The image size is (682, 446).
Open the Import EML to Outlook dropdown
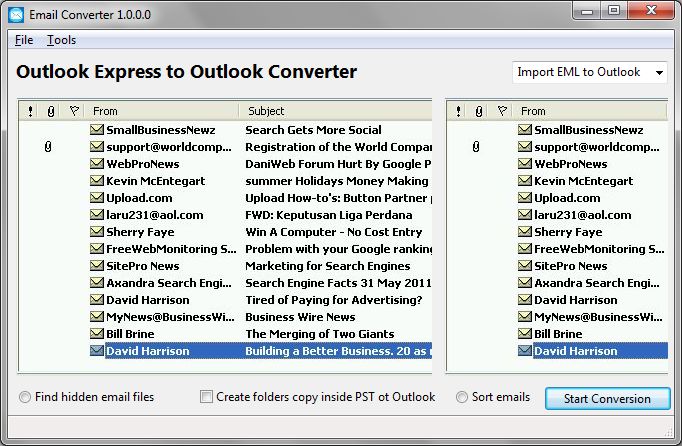click(589, 72)
